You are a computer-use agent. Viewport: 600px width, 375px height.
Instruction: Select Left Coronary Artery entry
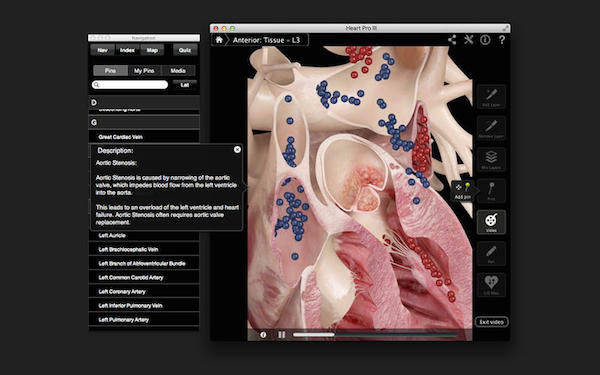point(144,292)
